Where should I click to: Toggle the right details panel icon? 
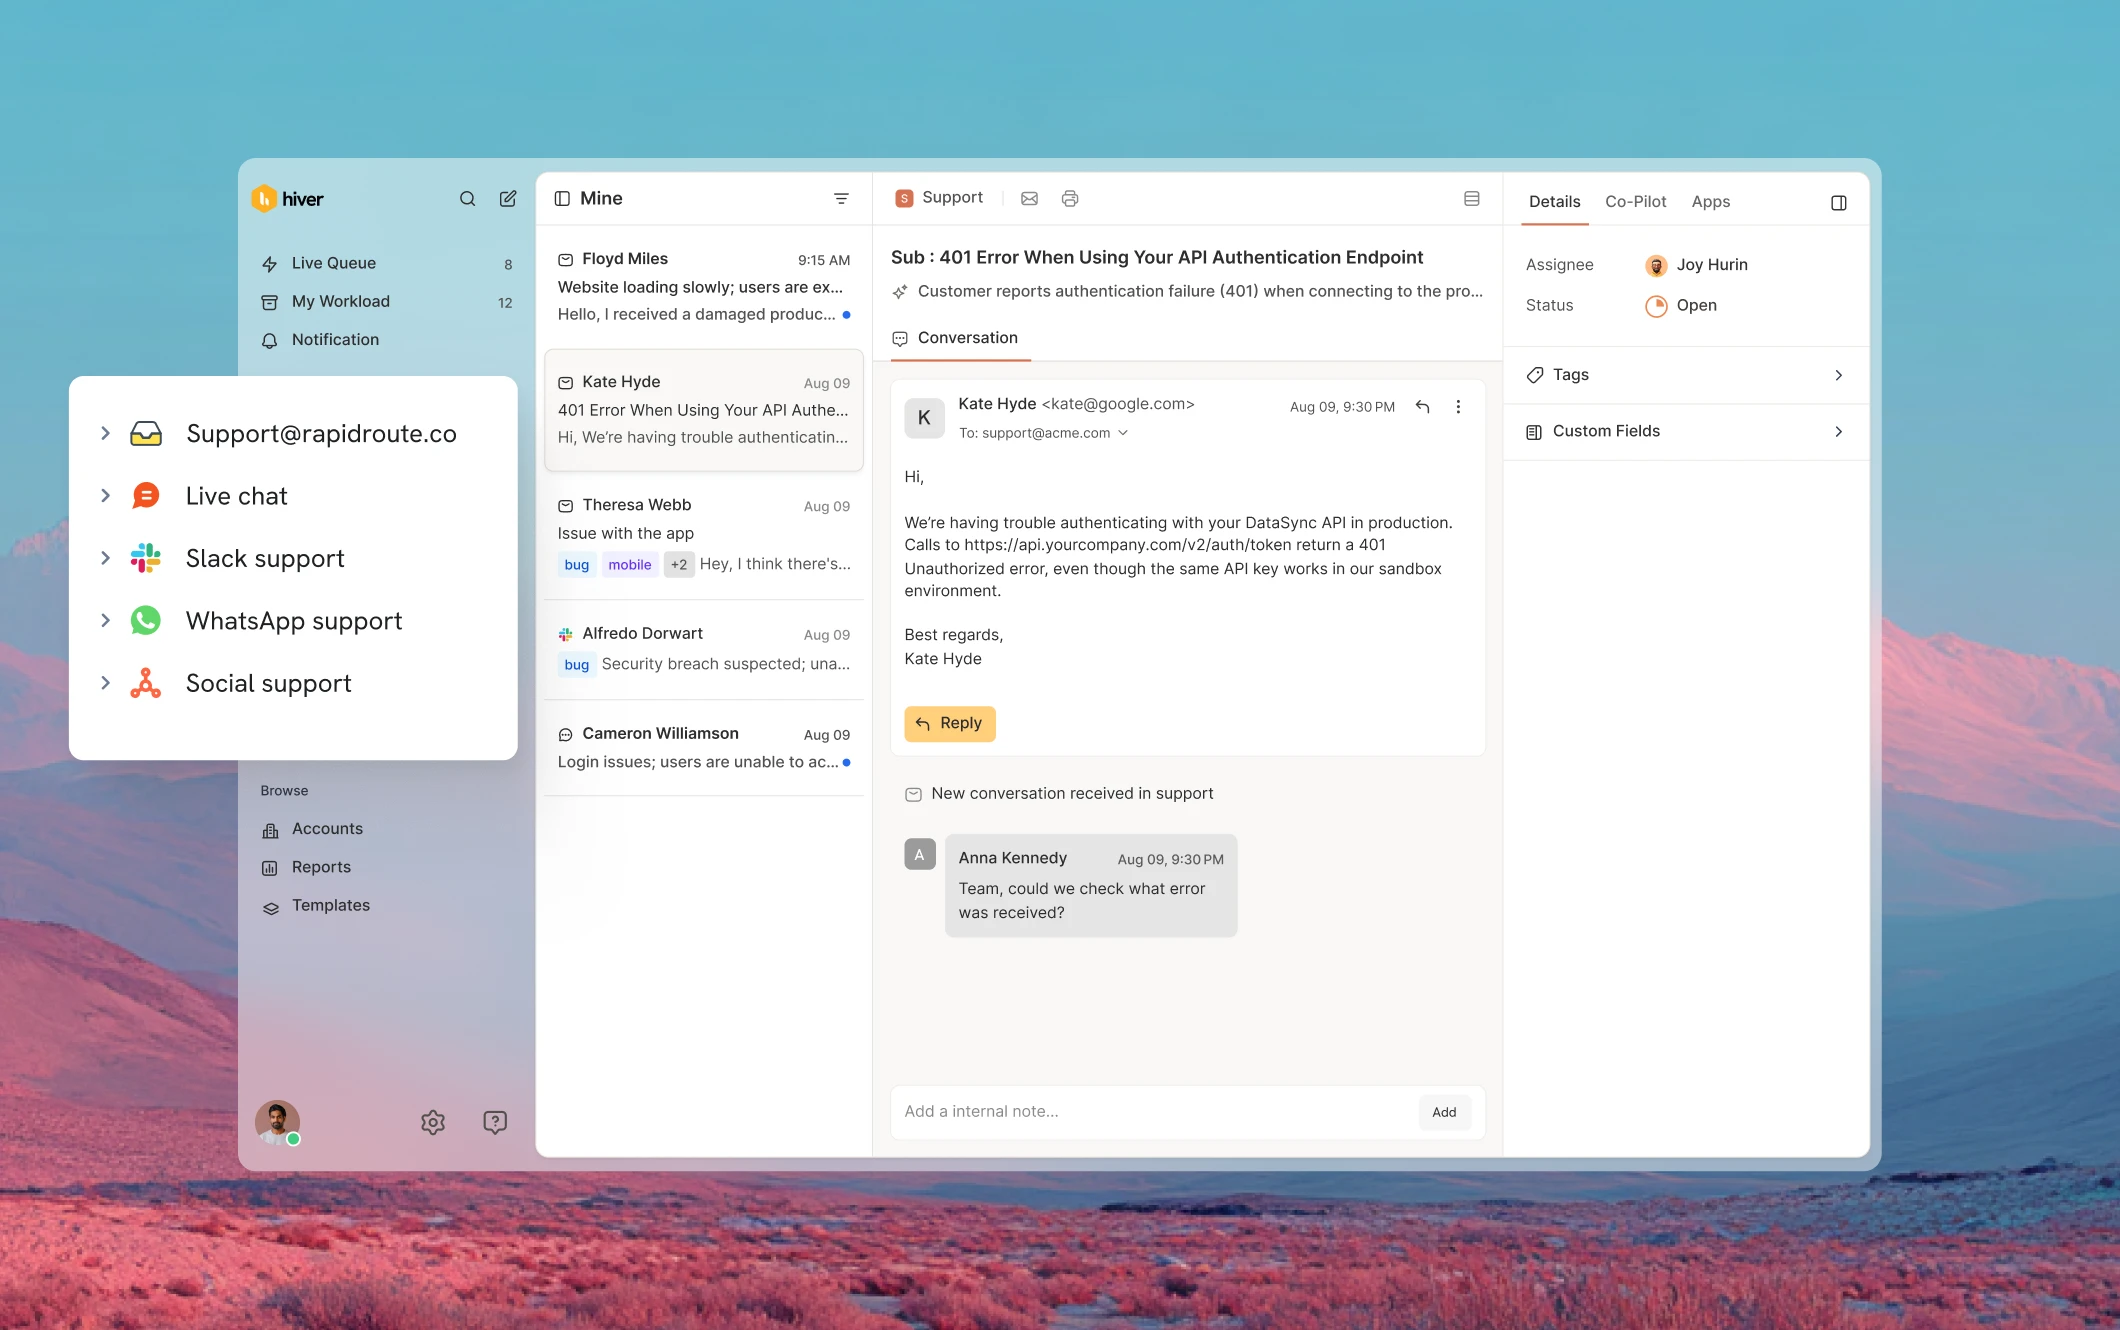coord(1838,203)
